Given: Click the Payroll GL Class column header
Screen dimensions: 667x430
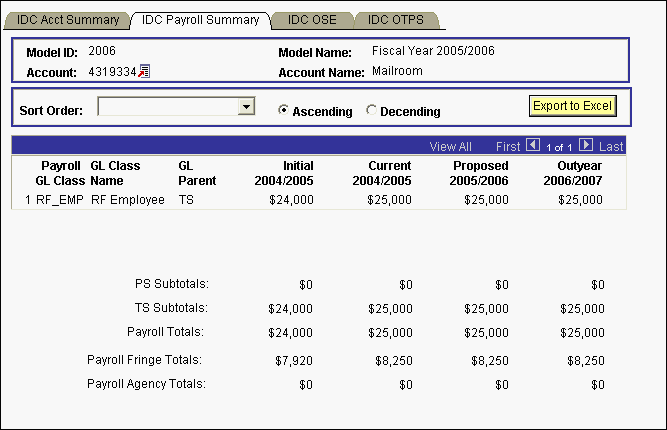Looking at the screenshot, I should pos(60,173).
